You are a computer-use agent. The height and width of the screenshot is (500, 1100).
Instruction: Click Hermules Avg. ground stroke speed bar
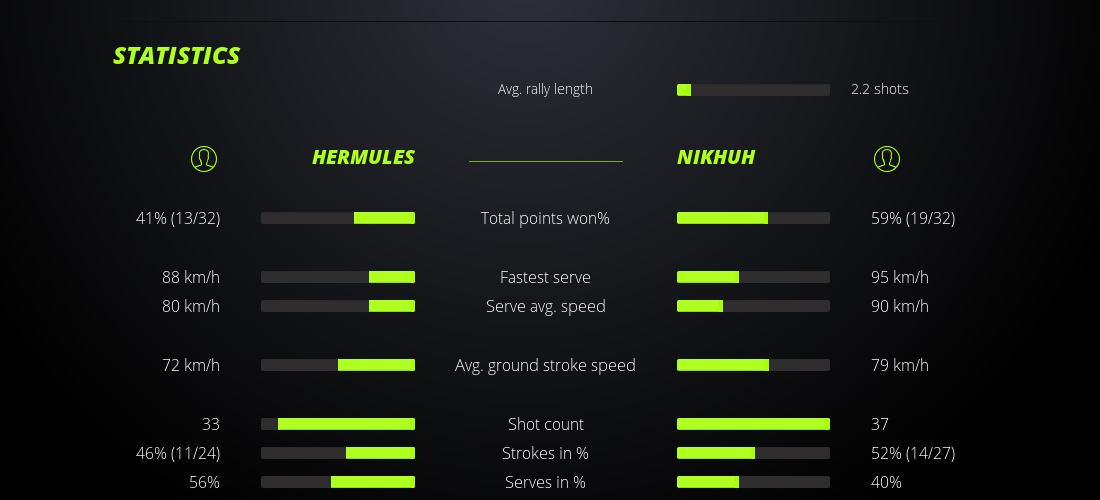[x=338, y=365]
